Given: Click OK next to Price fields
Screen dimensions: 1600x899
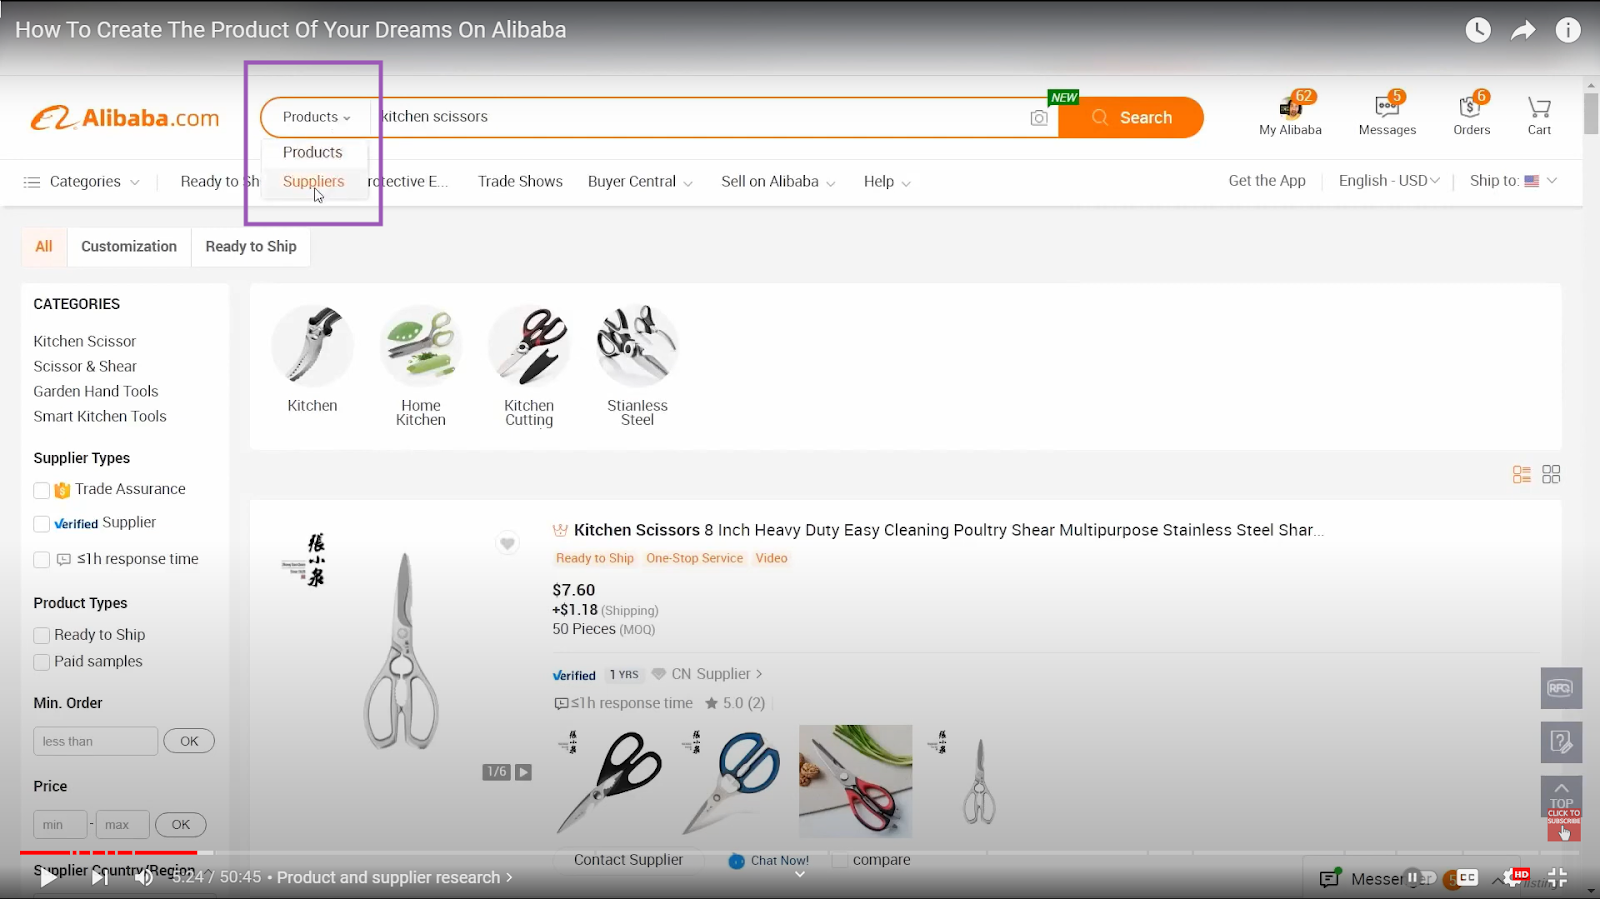Looking at the screenshot, I should [180, 825].
